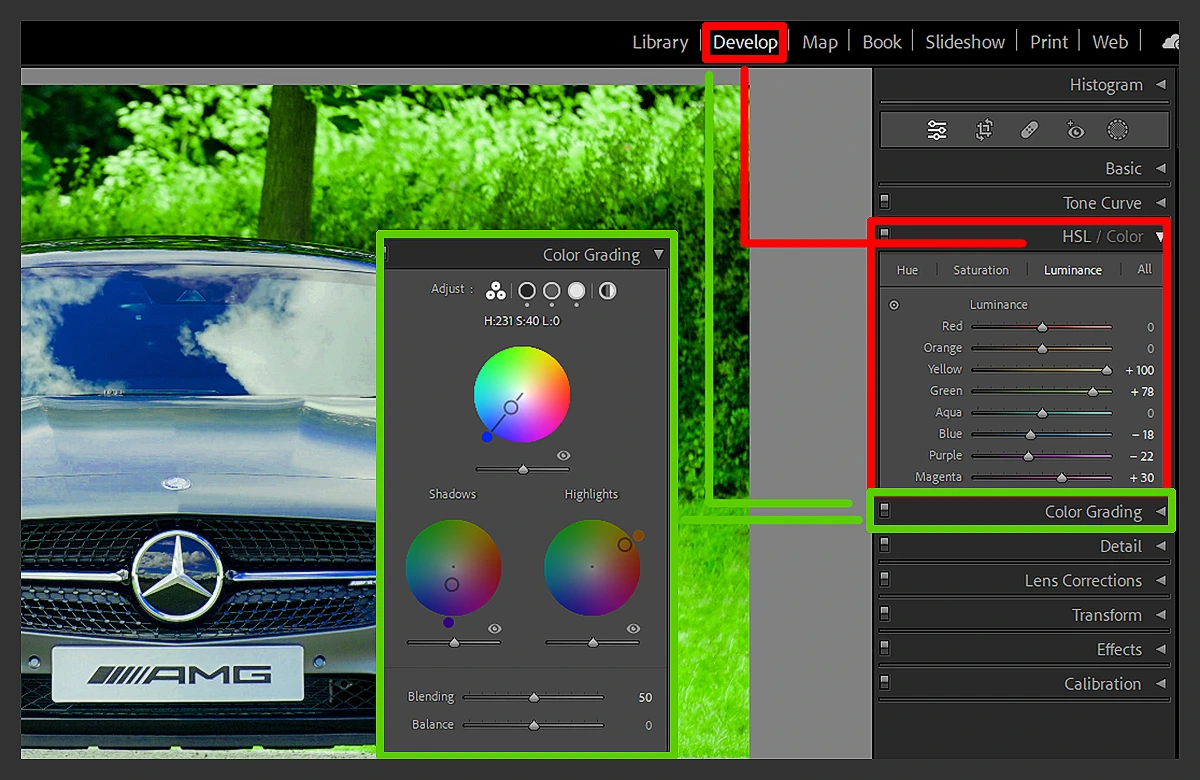Click the Shadows color wheel

click(453, 568)
